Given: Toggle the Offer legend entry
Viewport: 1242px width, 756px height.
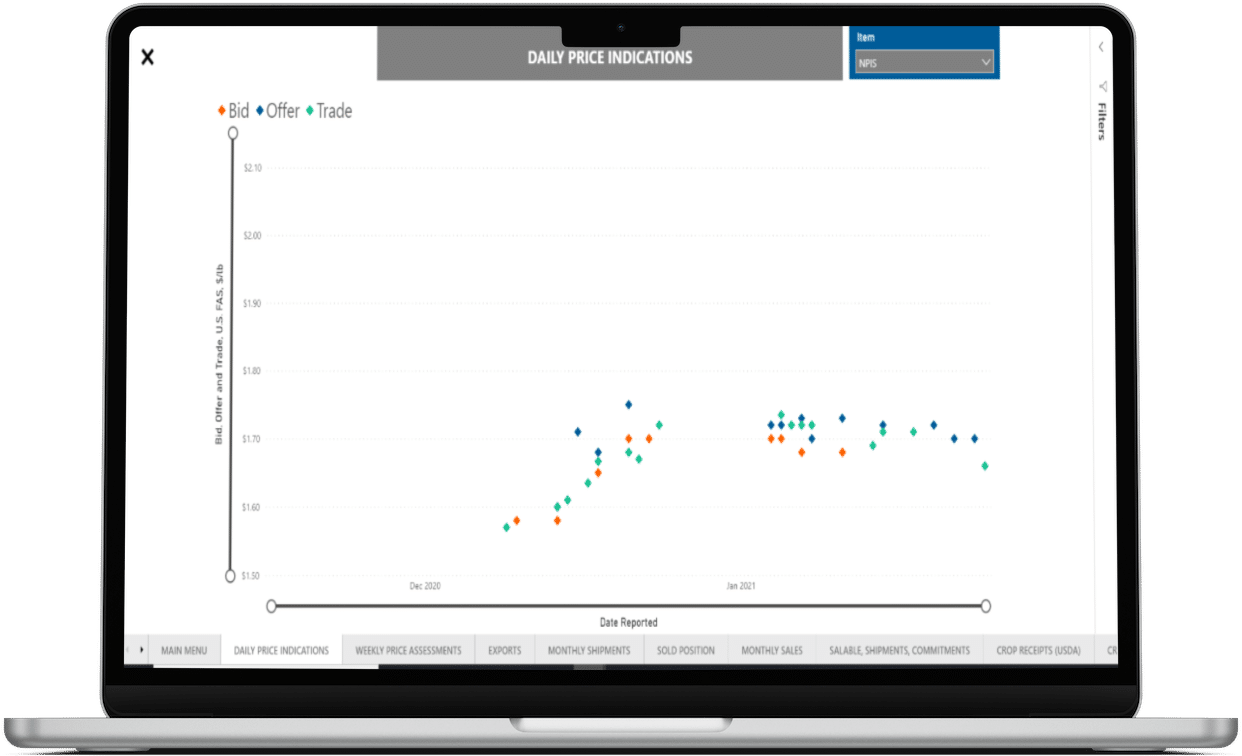Looking at the screenshot, I should (277, 111).
